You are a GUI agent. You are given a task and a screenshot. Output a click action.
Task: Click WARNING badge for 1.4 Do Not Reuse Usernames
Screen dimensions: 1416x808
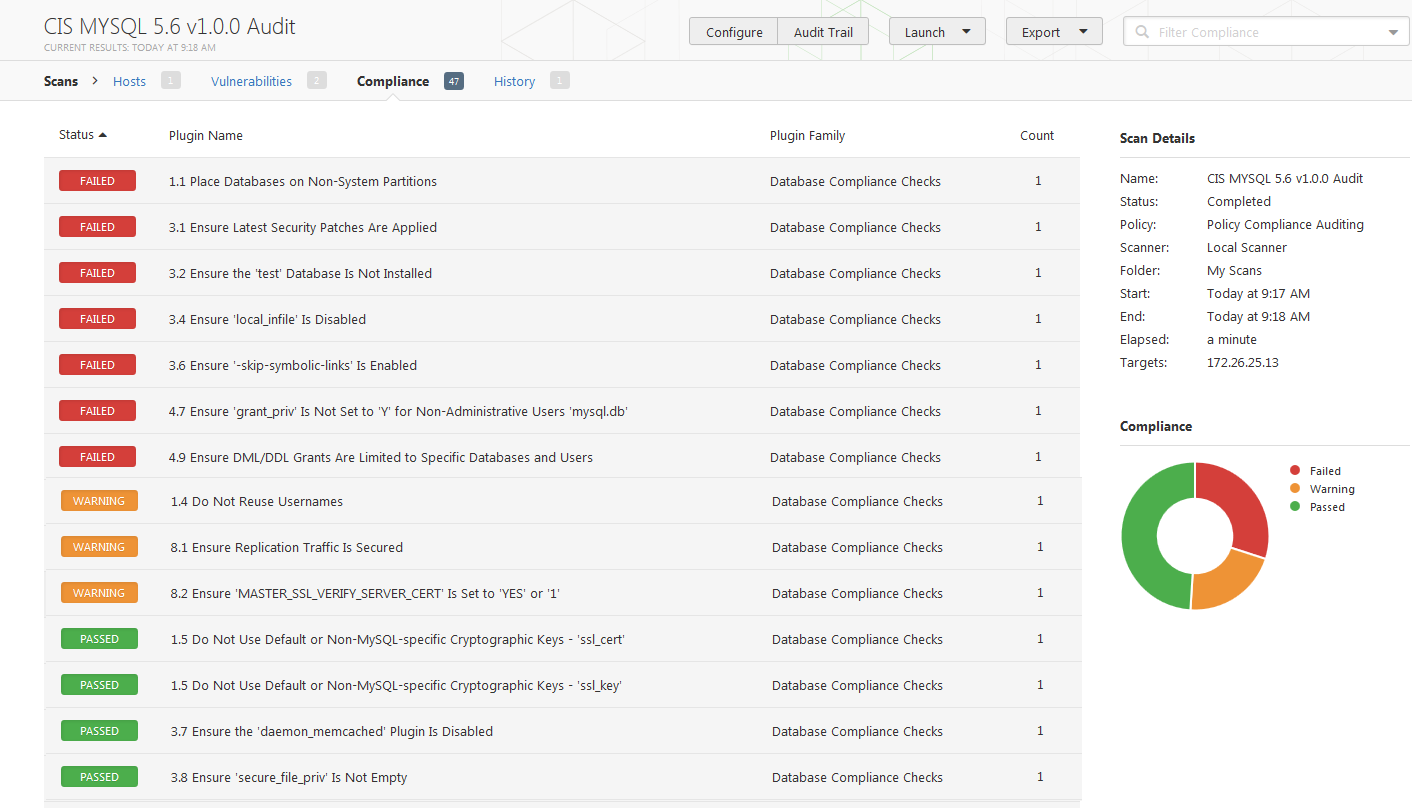(99, 501)
